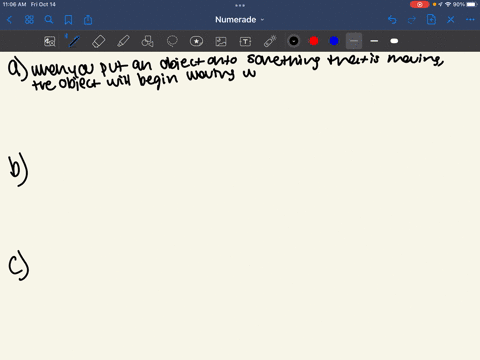The image size is (480, 360).
Task: Select the Laser pointer tool
Action: [x=270, y=41]
